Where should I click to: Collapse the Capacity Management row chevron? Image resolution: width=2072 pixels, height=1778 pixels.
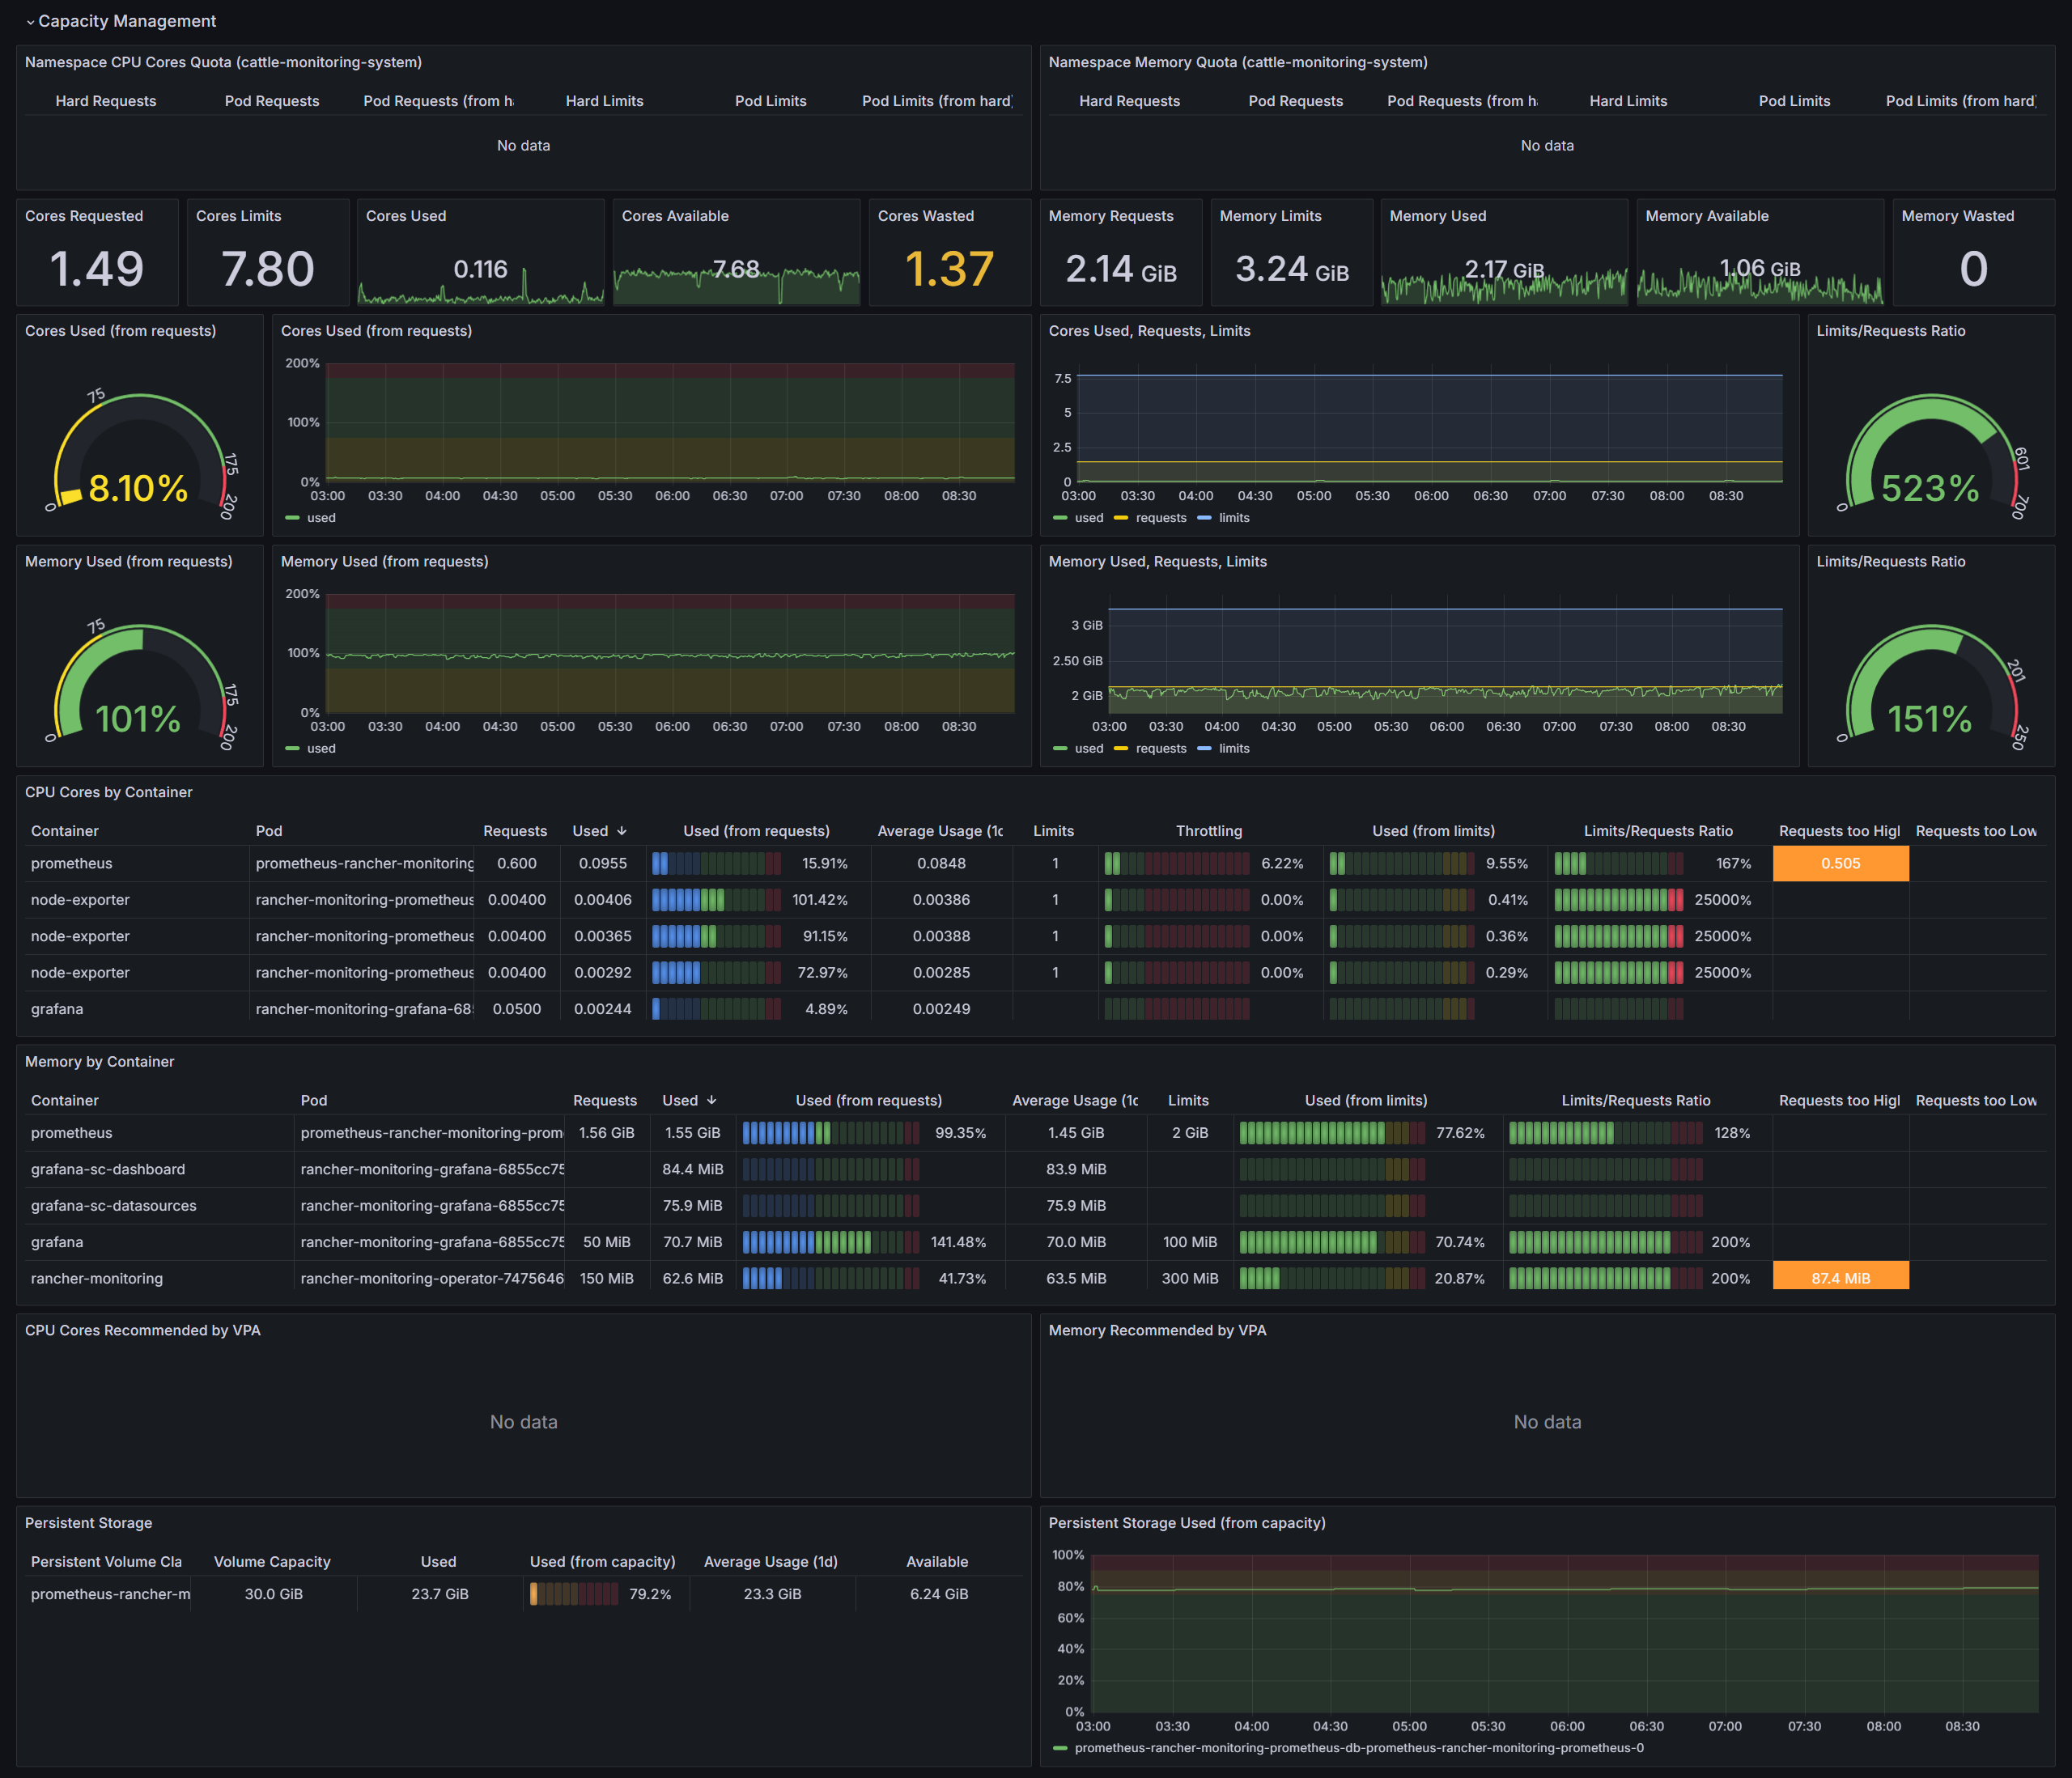tap(30, 22)
